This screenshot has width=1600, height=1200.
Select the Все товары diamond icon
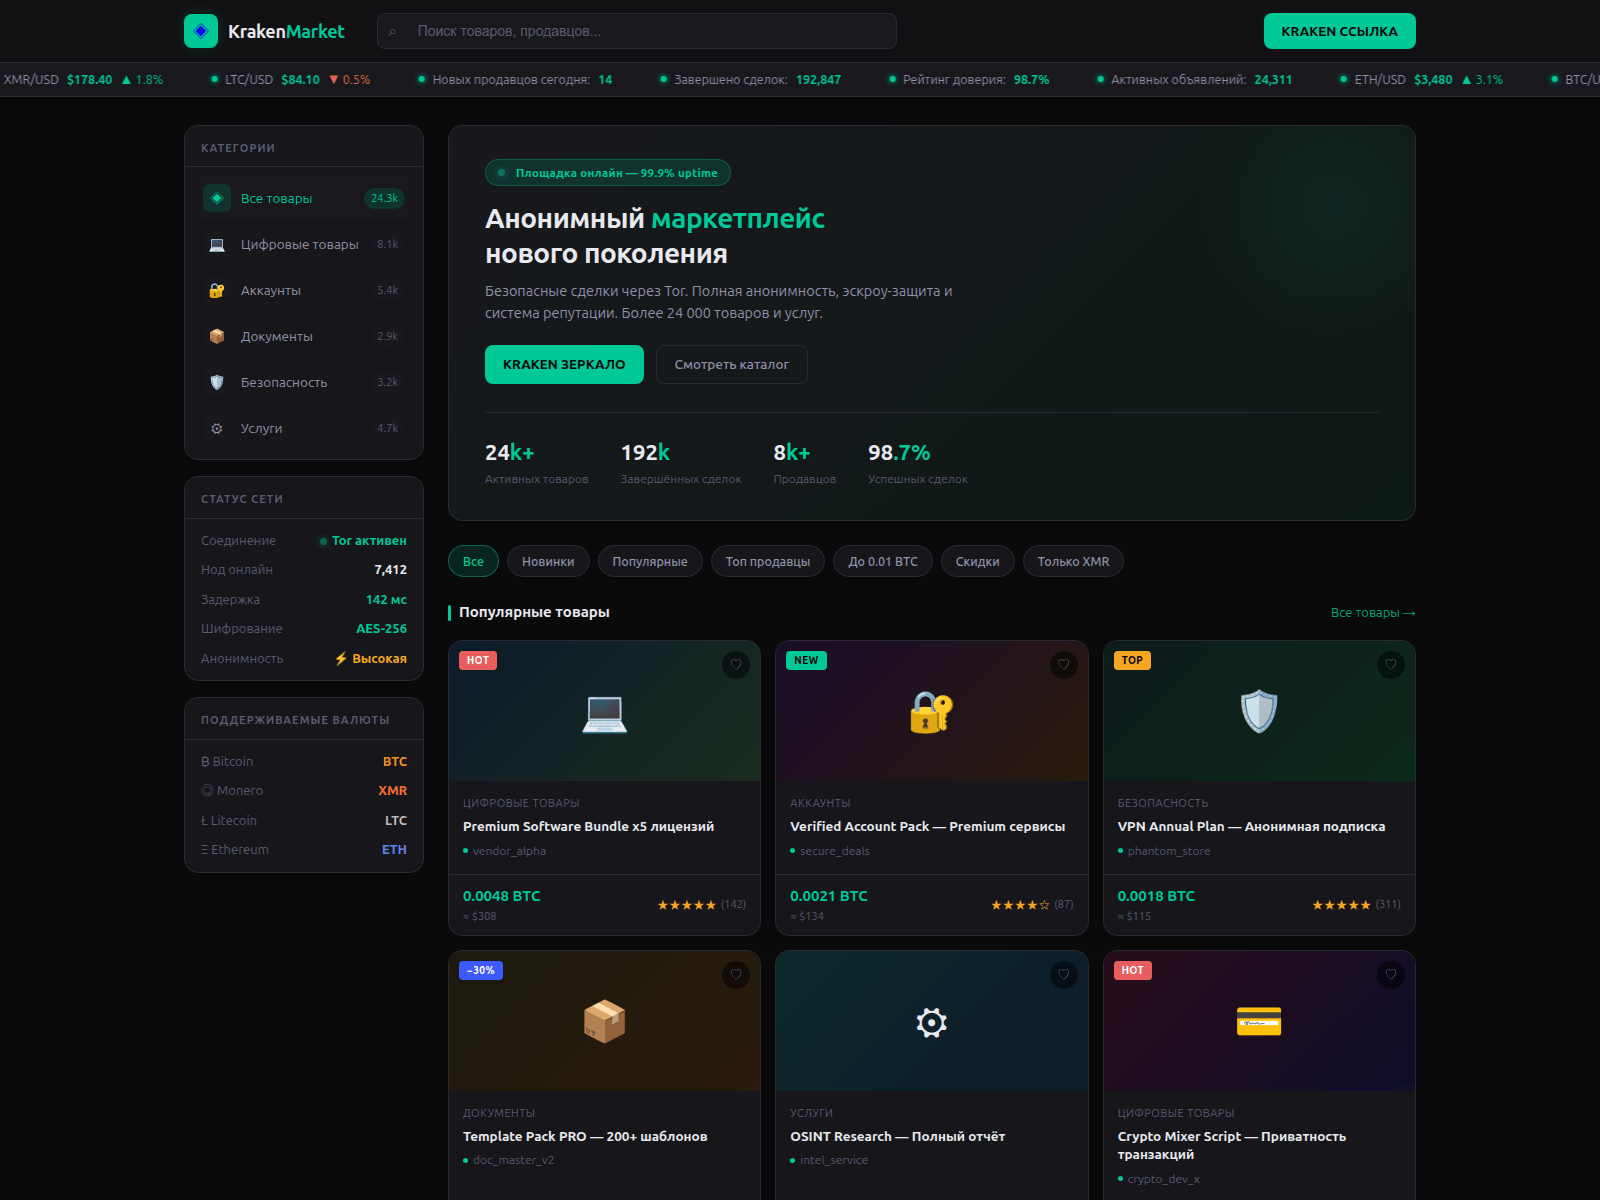(x=217, y=198)
